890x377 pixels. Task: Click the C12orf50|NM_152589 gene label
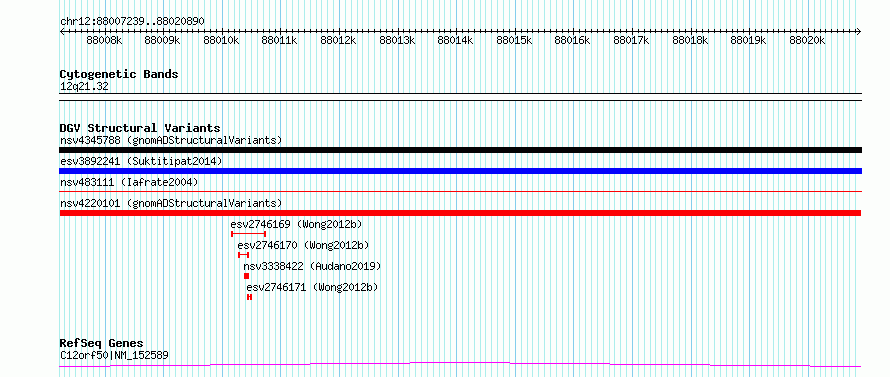coord(114,355)
